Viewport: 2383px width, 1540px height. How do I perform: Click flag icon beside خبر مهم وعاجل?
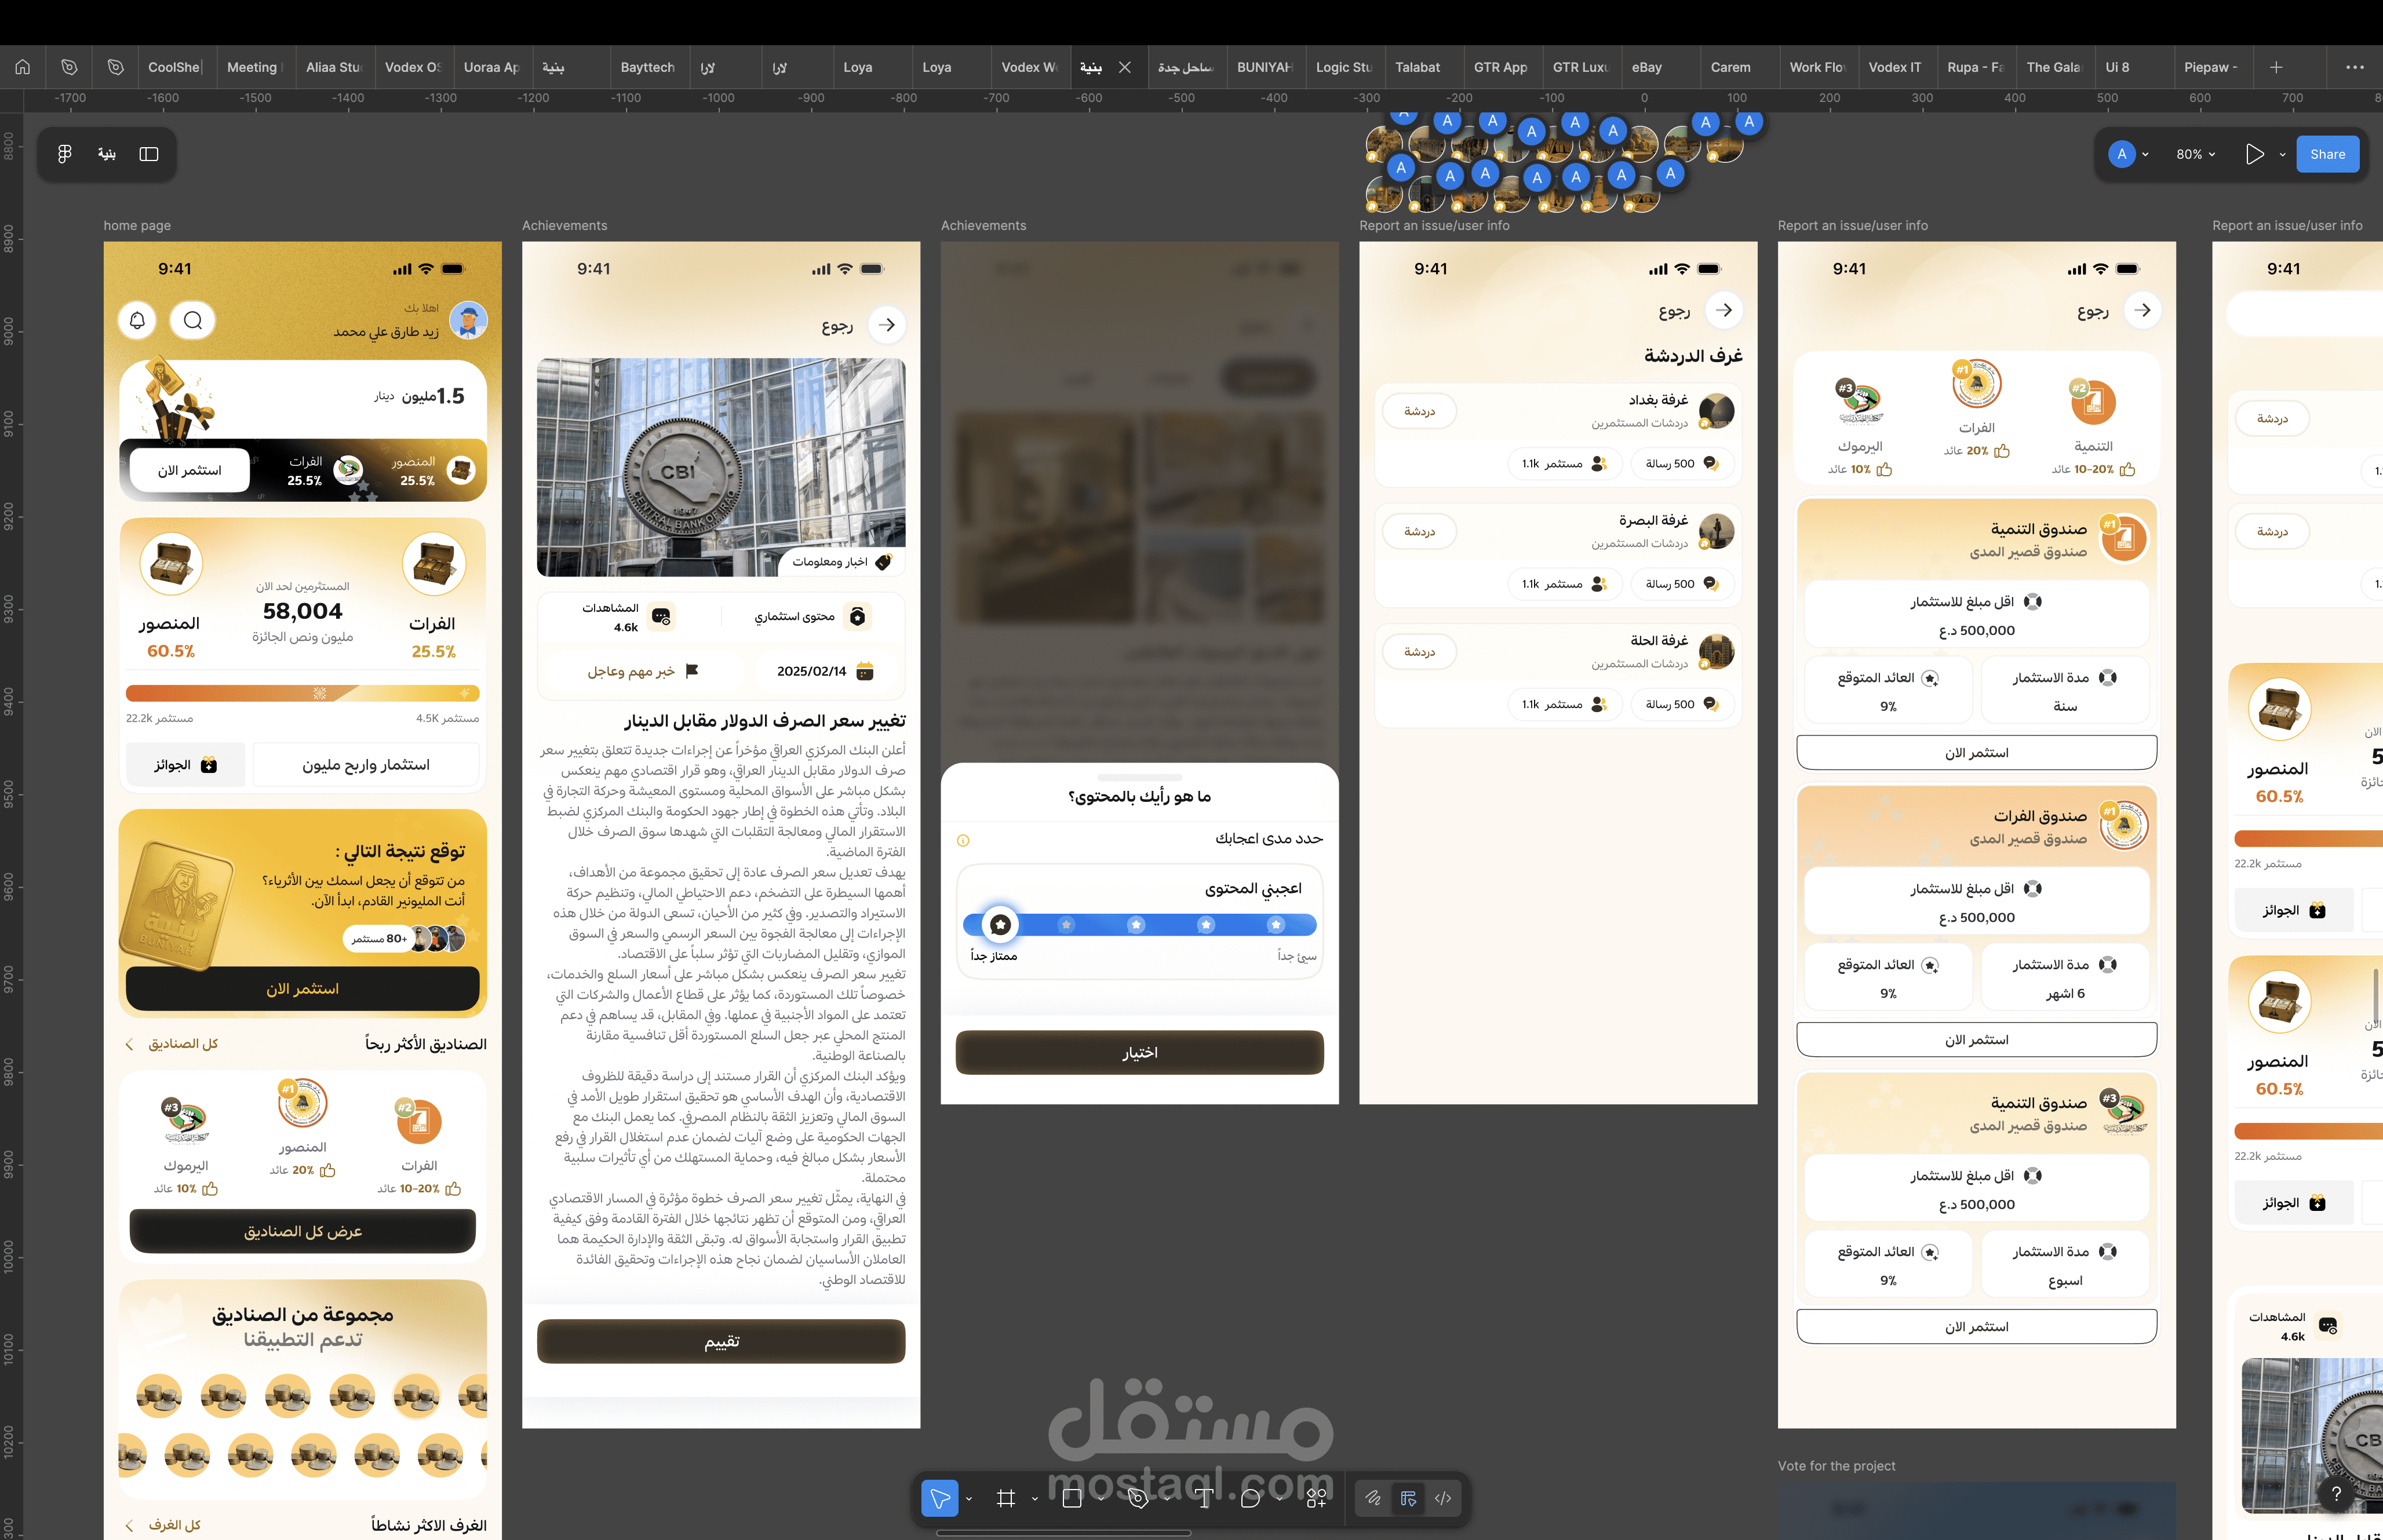coord(691,671)
